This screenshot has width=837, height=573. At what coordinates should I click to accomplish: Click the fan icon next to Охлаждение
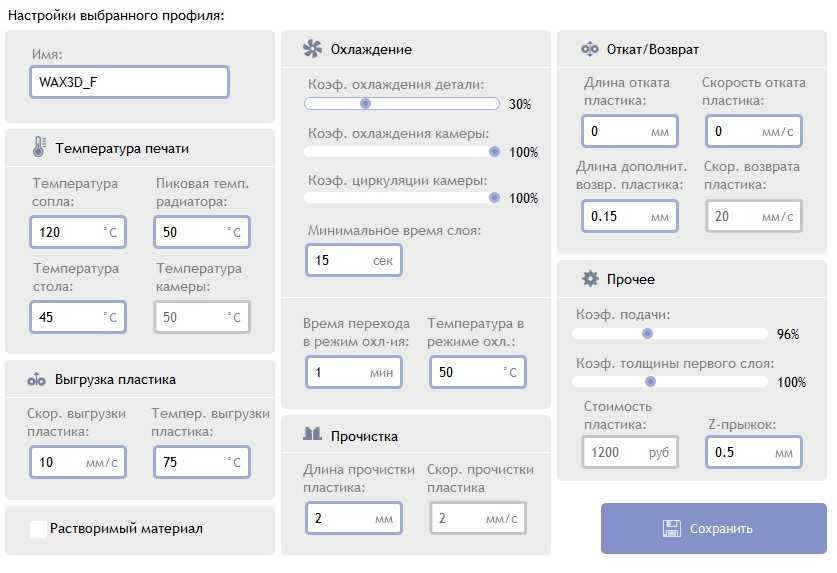pyautogui.click(x=313, y=49)
